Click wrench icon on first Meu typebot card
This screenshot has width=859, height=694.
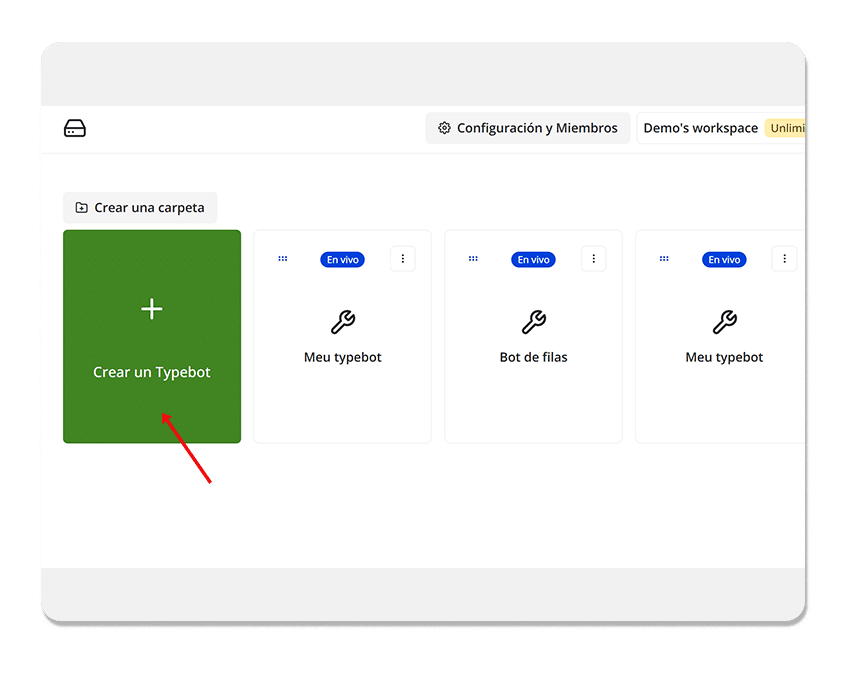point(342,322)
